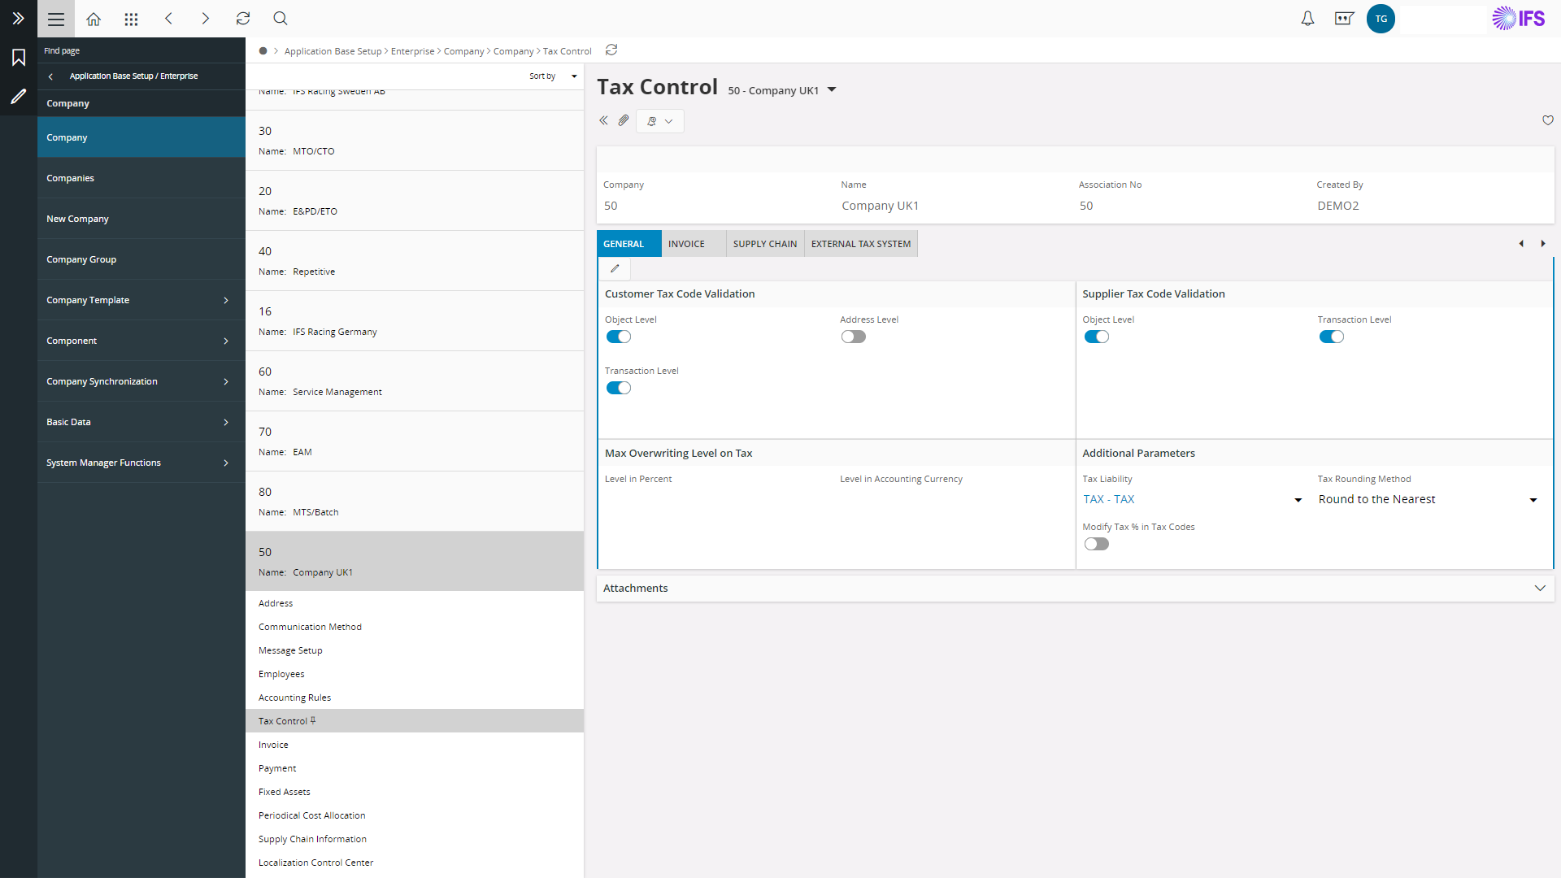Open notifications via the bell icon

tap(1307, 18)
